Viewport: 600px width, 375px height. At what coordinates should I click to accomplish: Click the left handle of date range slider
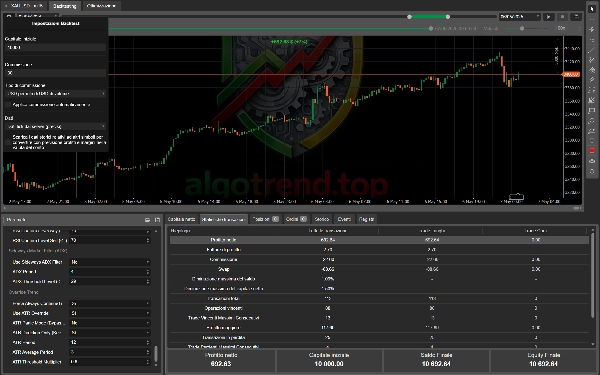(x=409, y=17)
